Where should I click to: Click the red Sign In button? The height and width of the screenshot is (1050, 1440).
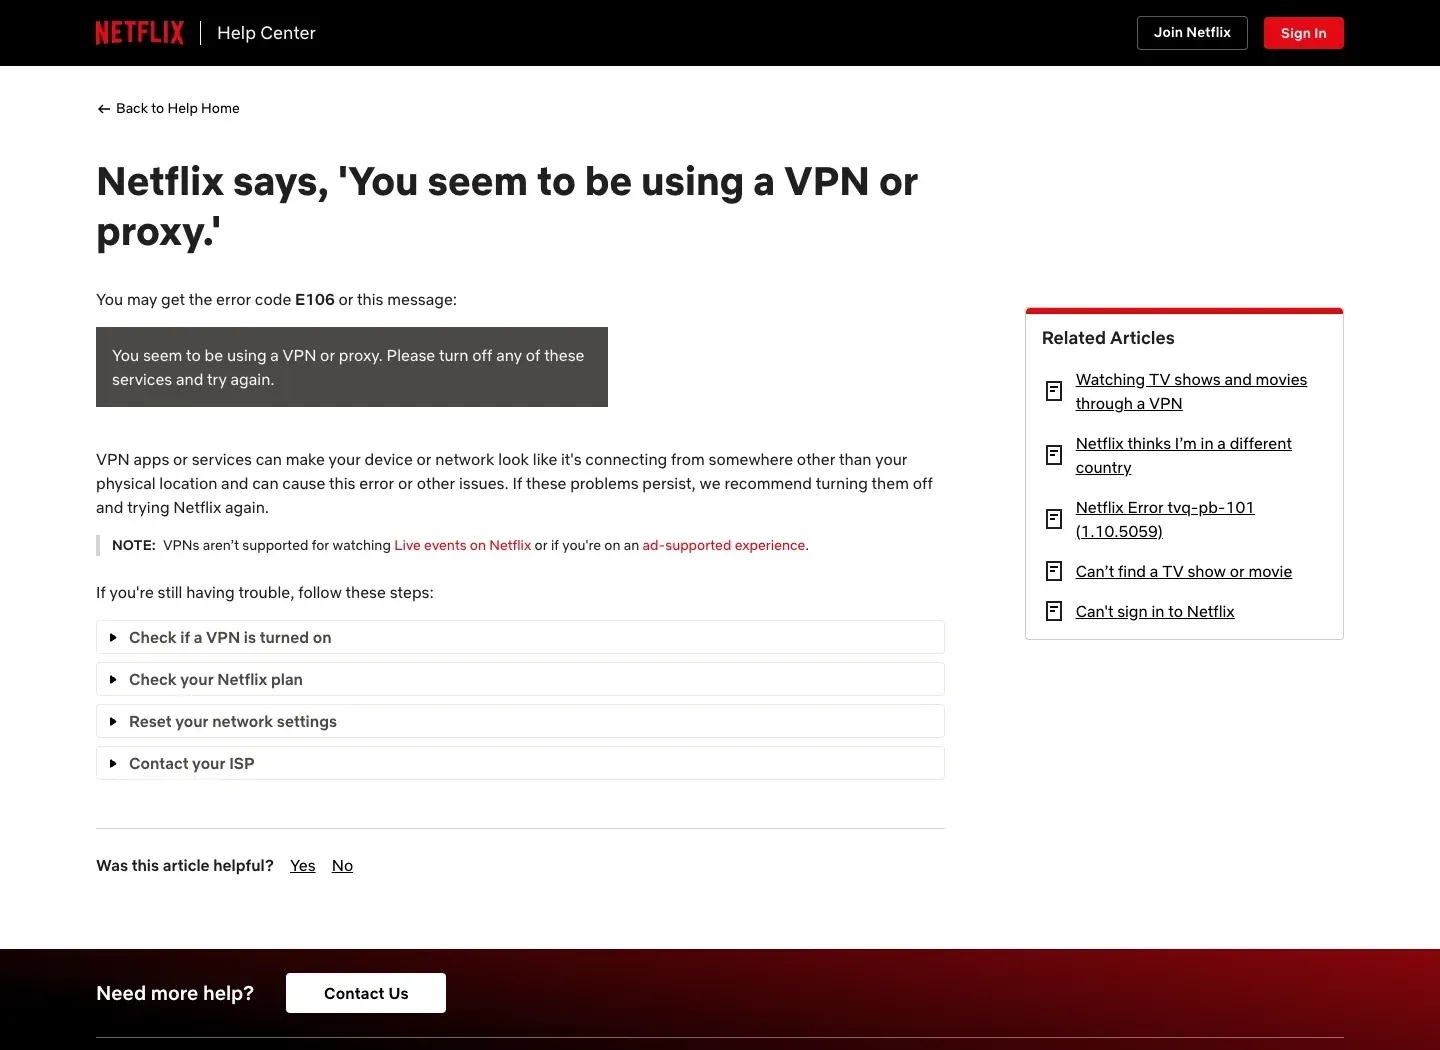click(1303, 33)
